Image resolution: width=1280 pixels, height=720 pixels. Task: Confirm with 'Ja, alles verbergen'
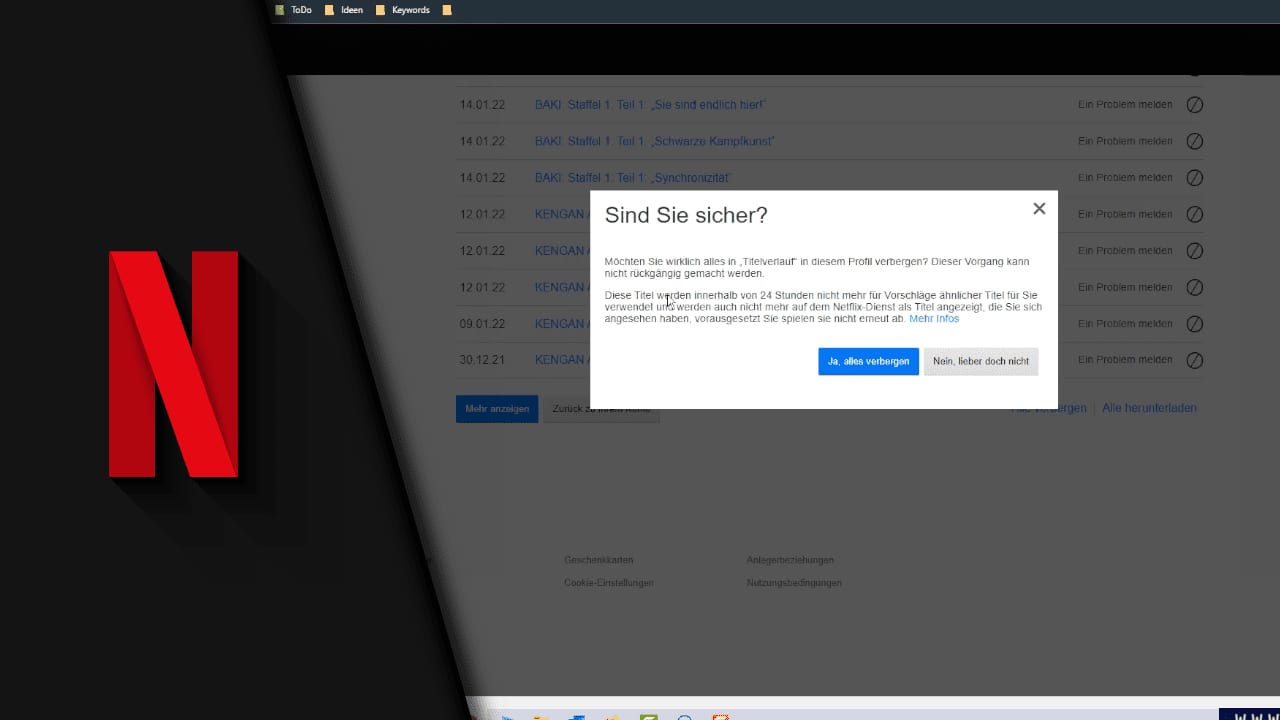(868, 361)
